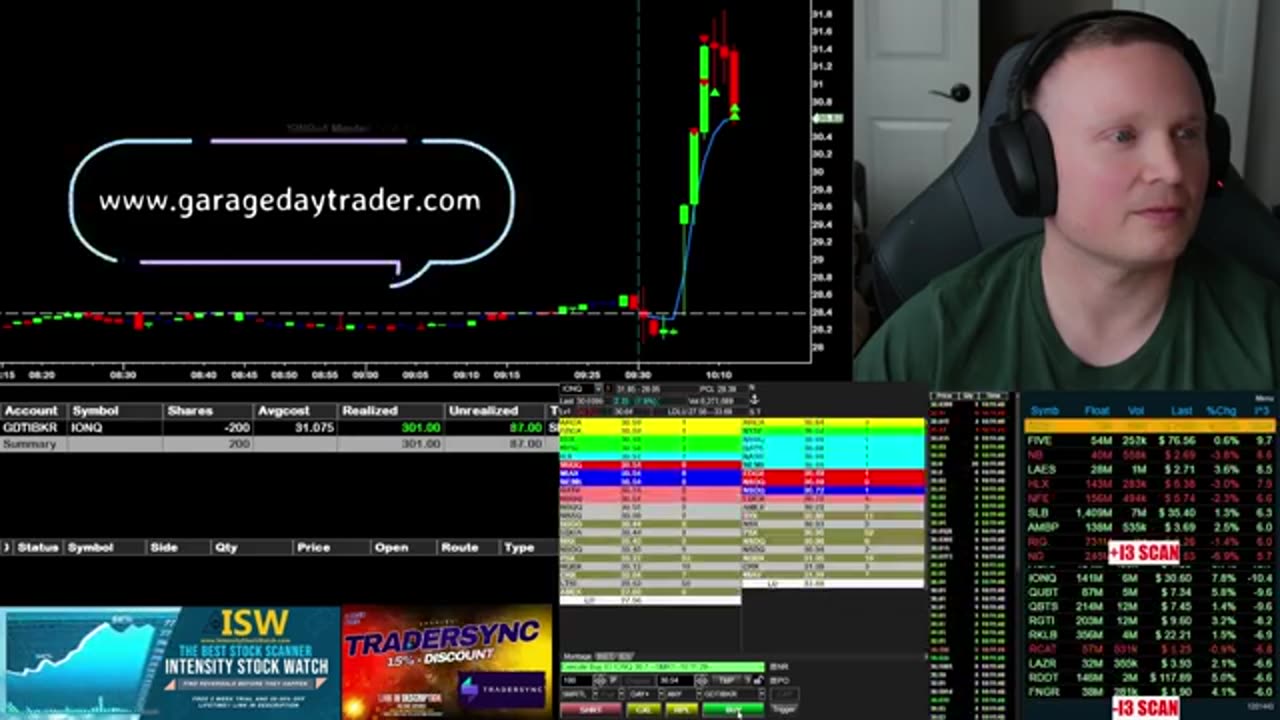This screenshot has height=720, width=1280.
Task: Select QBTS row in scanner
Action: click(x=1150, y=606)
